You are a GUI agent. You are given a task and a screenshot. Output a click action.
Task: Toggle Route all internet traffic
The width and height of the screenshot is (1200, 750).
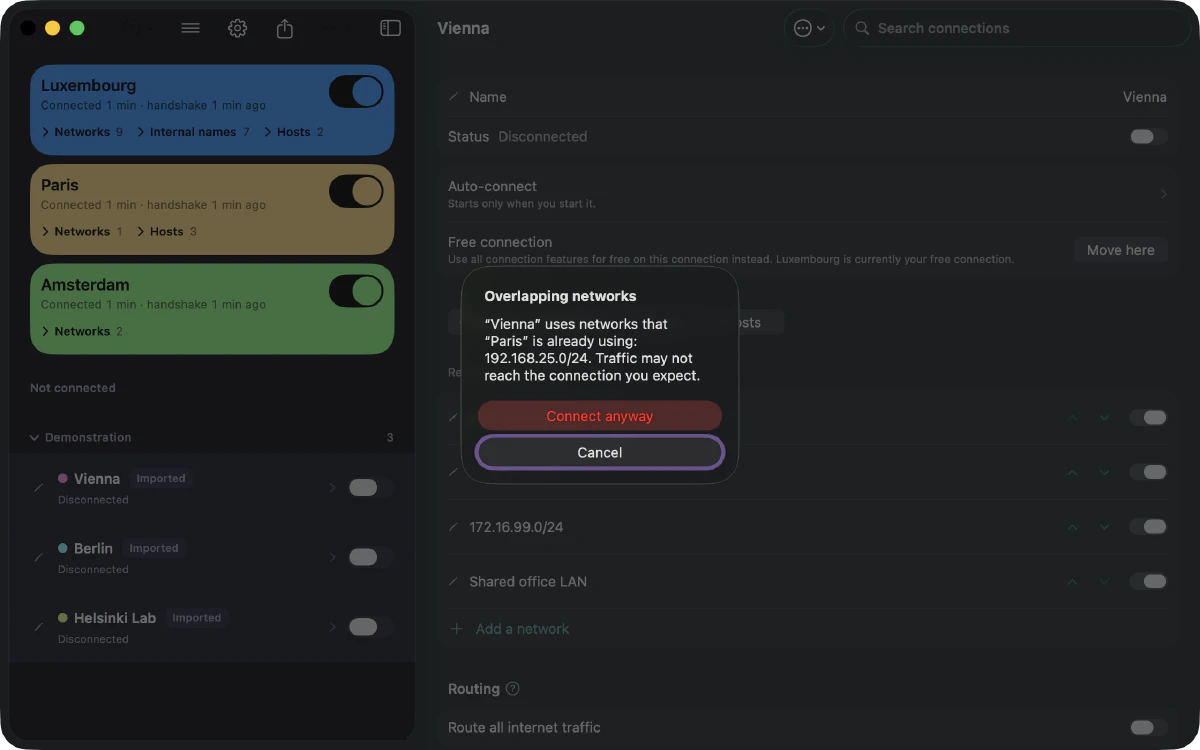[1149, 728]
